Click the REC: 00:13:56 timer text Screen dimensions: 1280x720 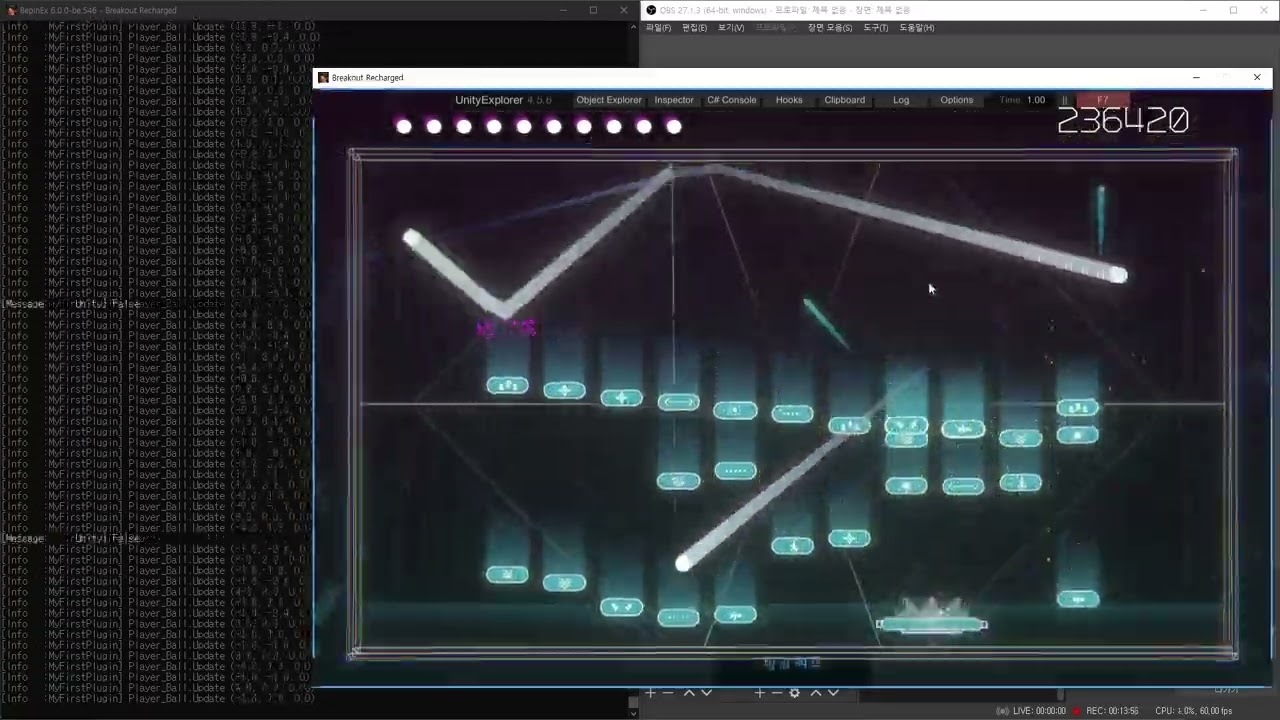[1112, 711]
